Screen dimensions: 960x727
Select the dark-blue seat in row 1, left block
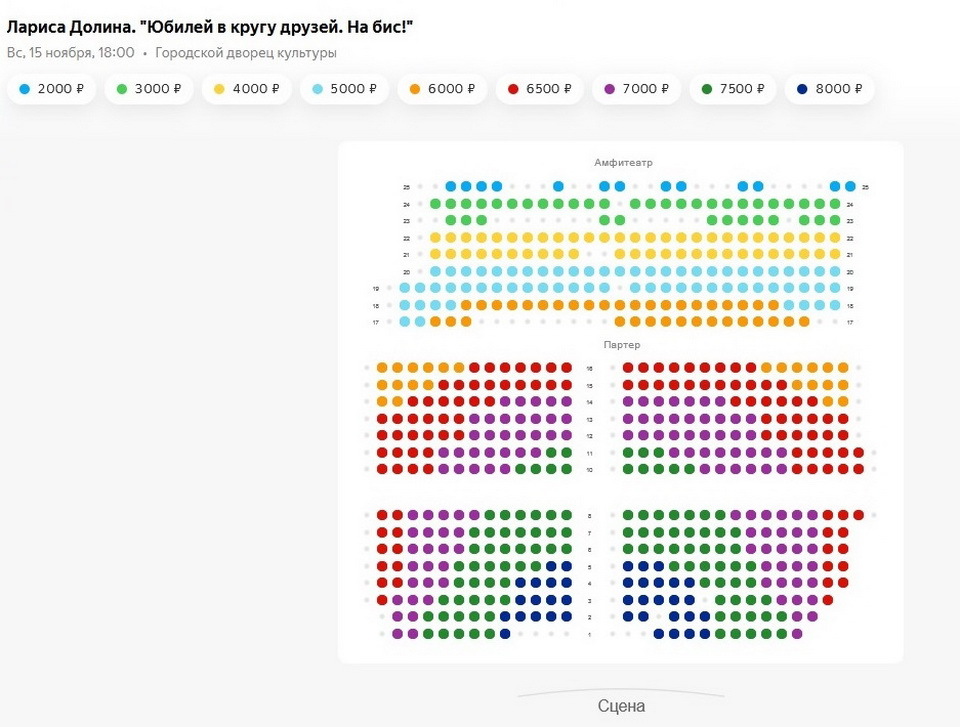pyautogui.click(x=505, y=634)
